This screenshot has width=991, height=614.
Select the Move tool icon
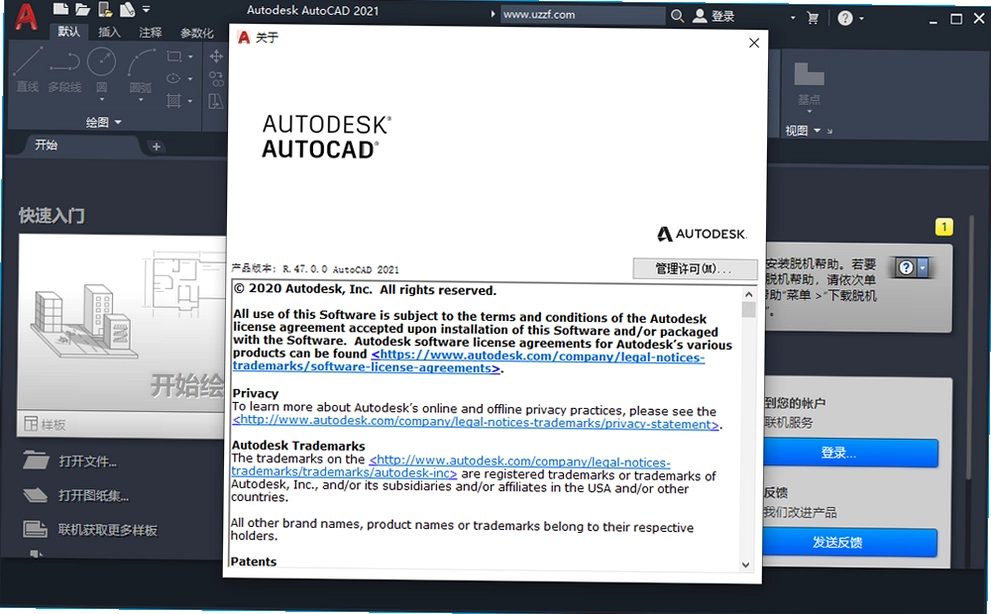(216, 56)
